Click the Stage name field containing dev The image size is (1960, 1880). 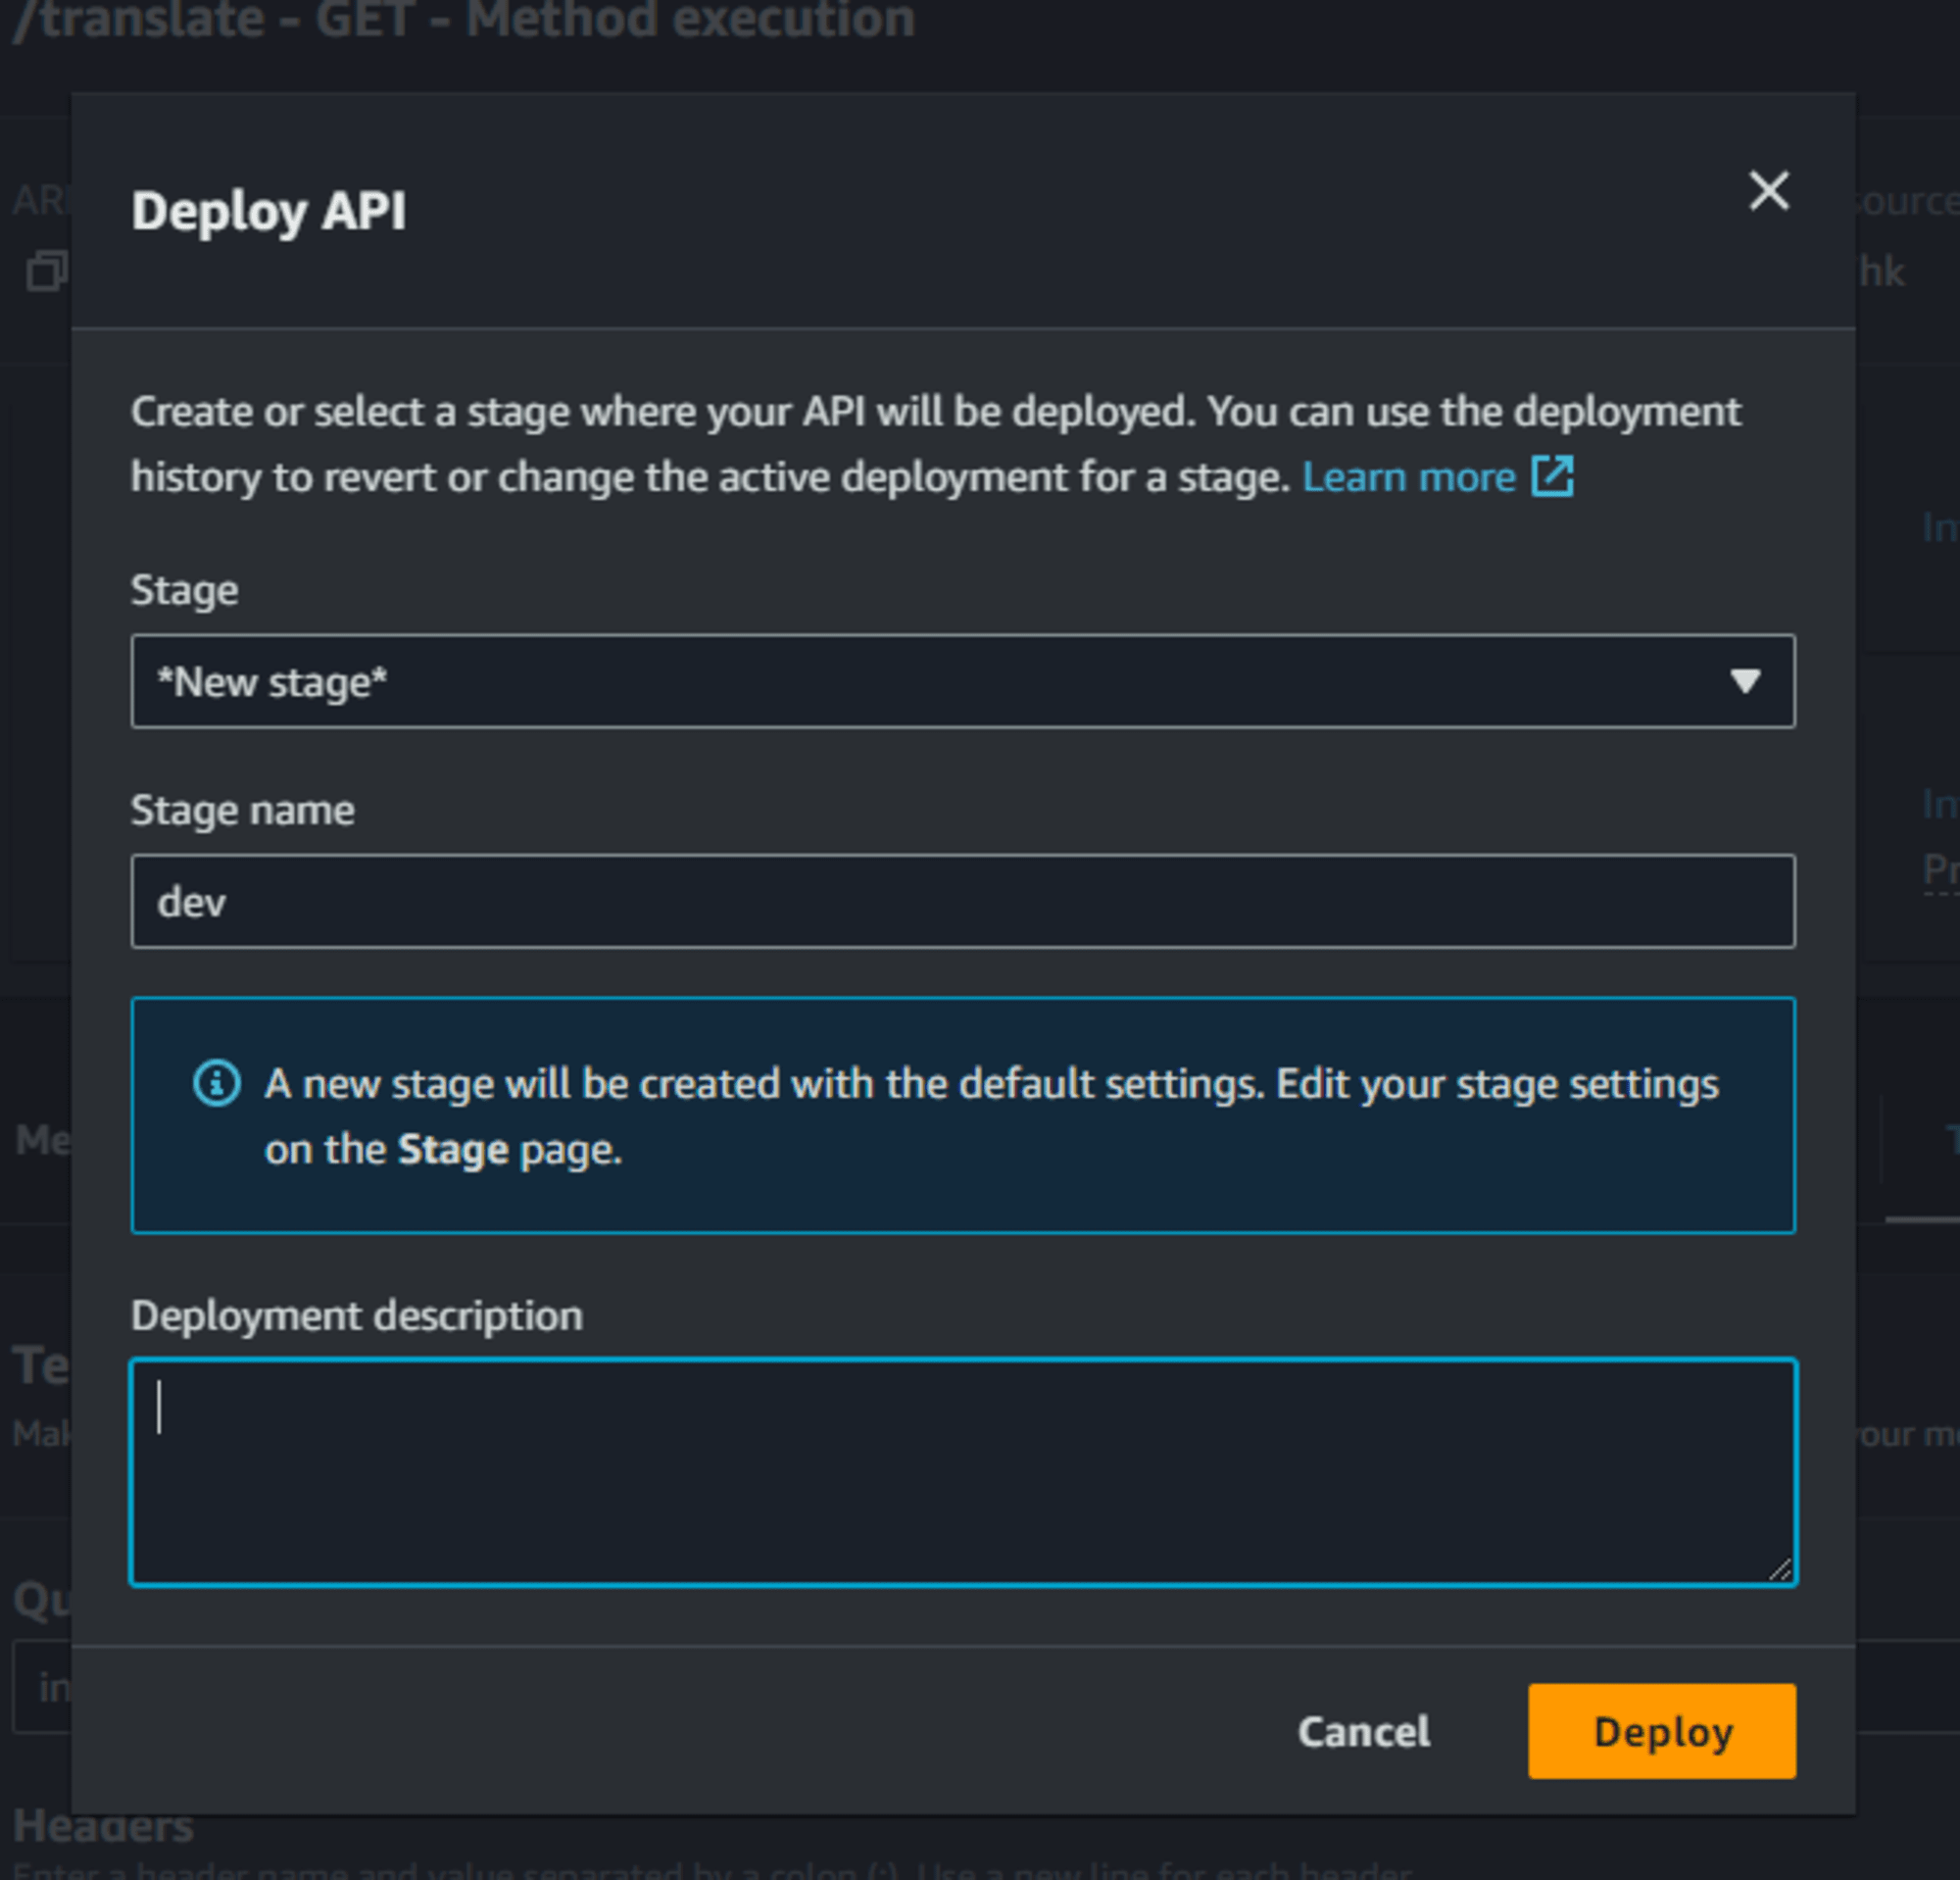pos(962,901)
